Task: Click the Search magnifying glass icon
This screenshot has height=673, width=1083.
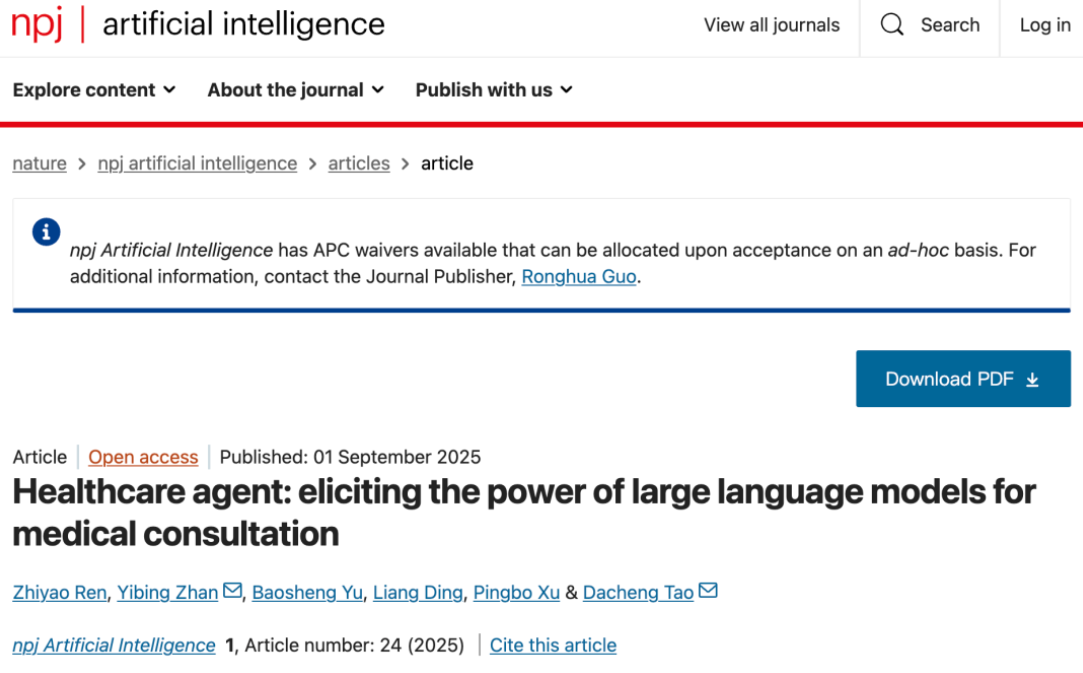Action: point(892,25)
